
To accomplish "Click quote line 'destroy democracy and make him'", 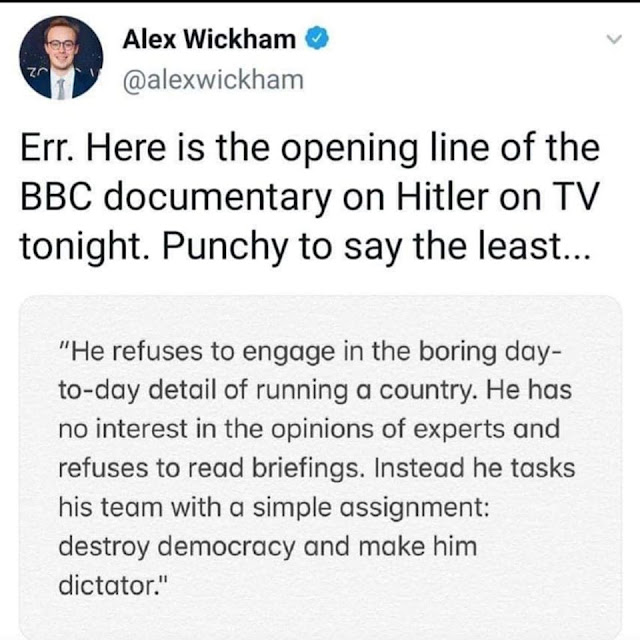I will coord(268,547).
